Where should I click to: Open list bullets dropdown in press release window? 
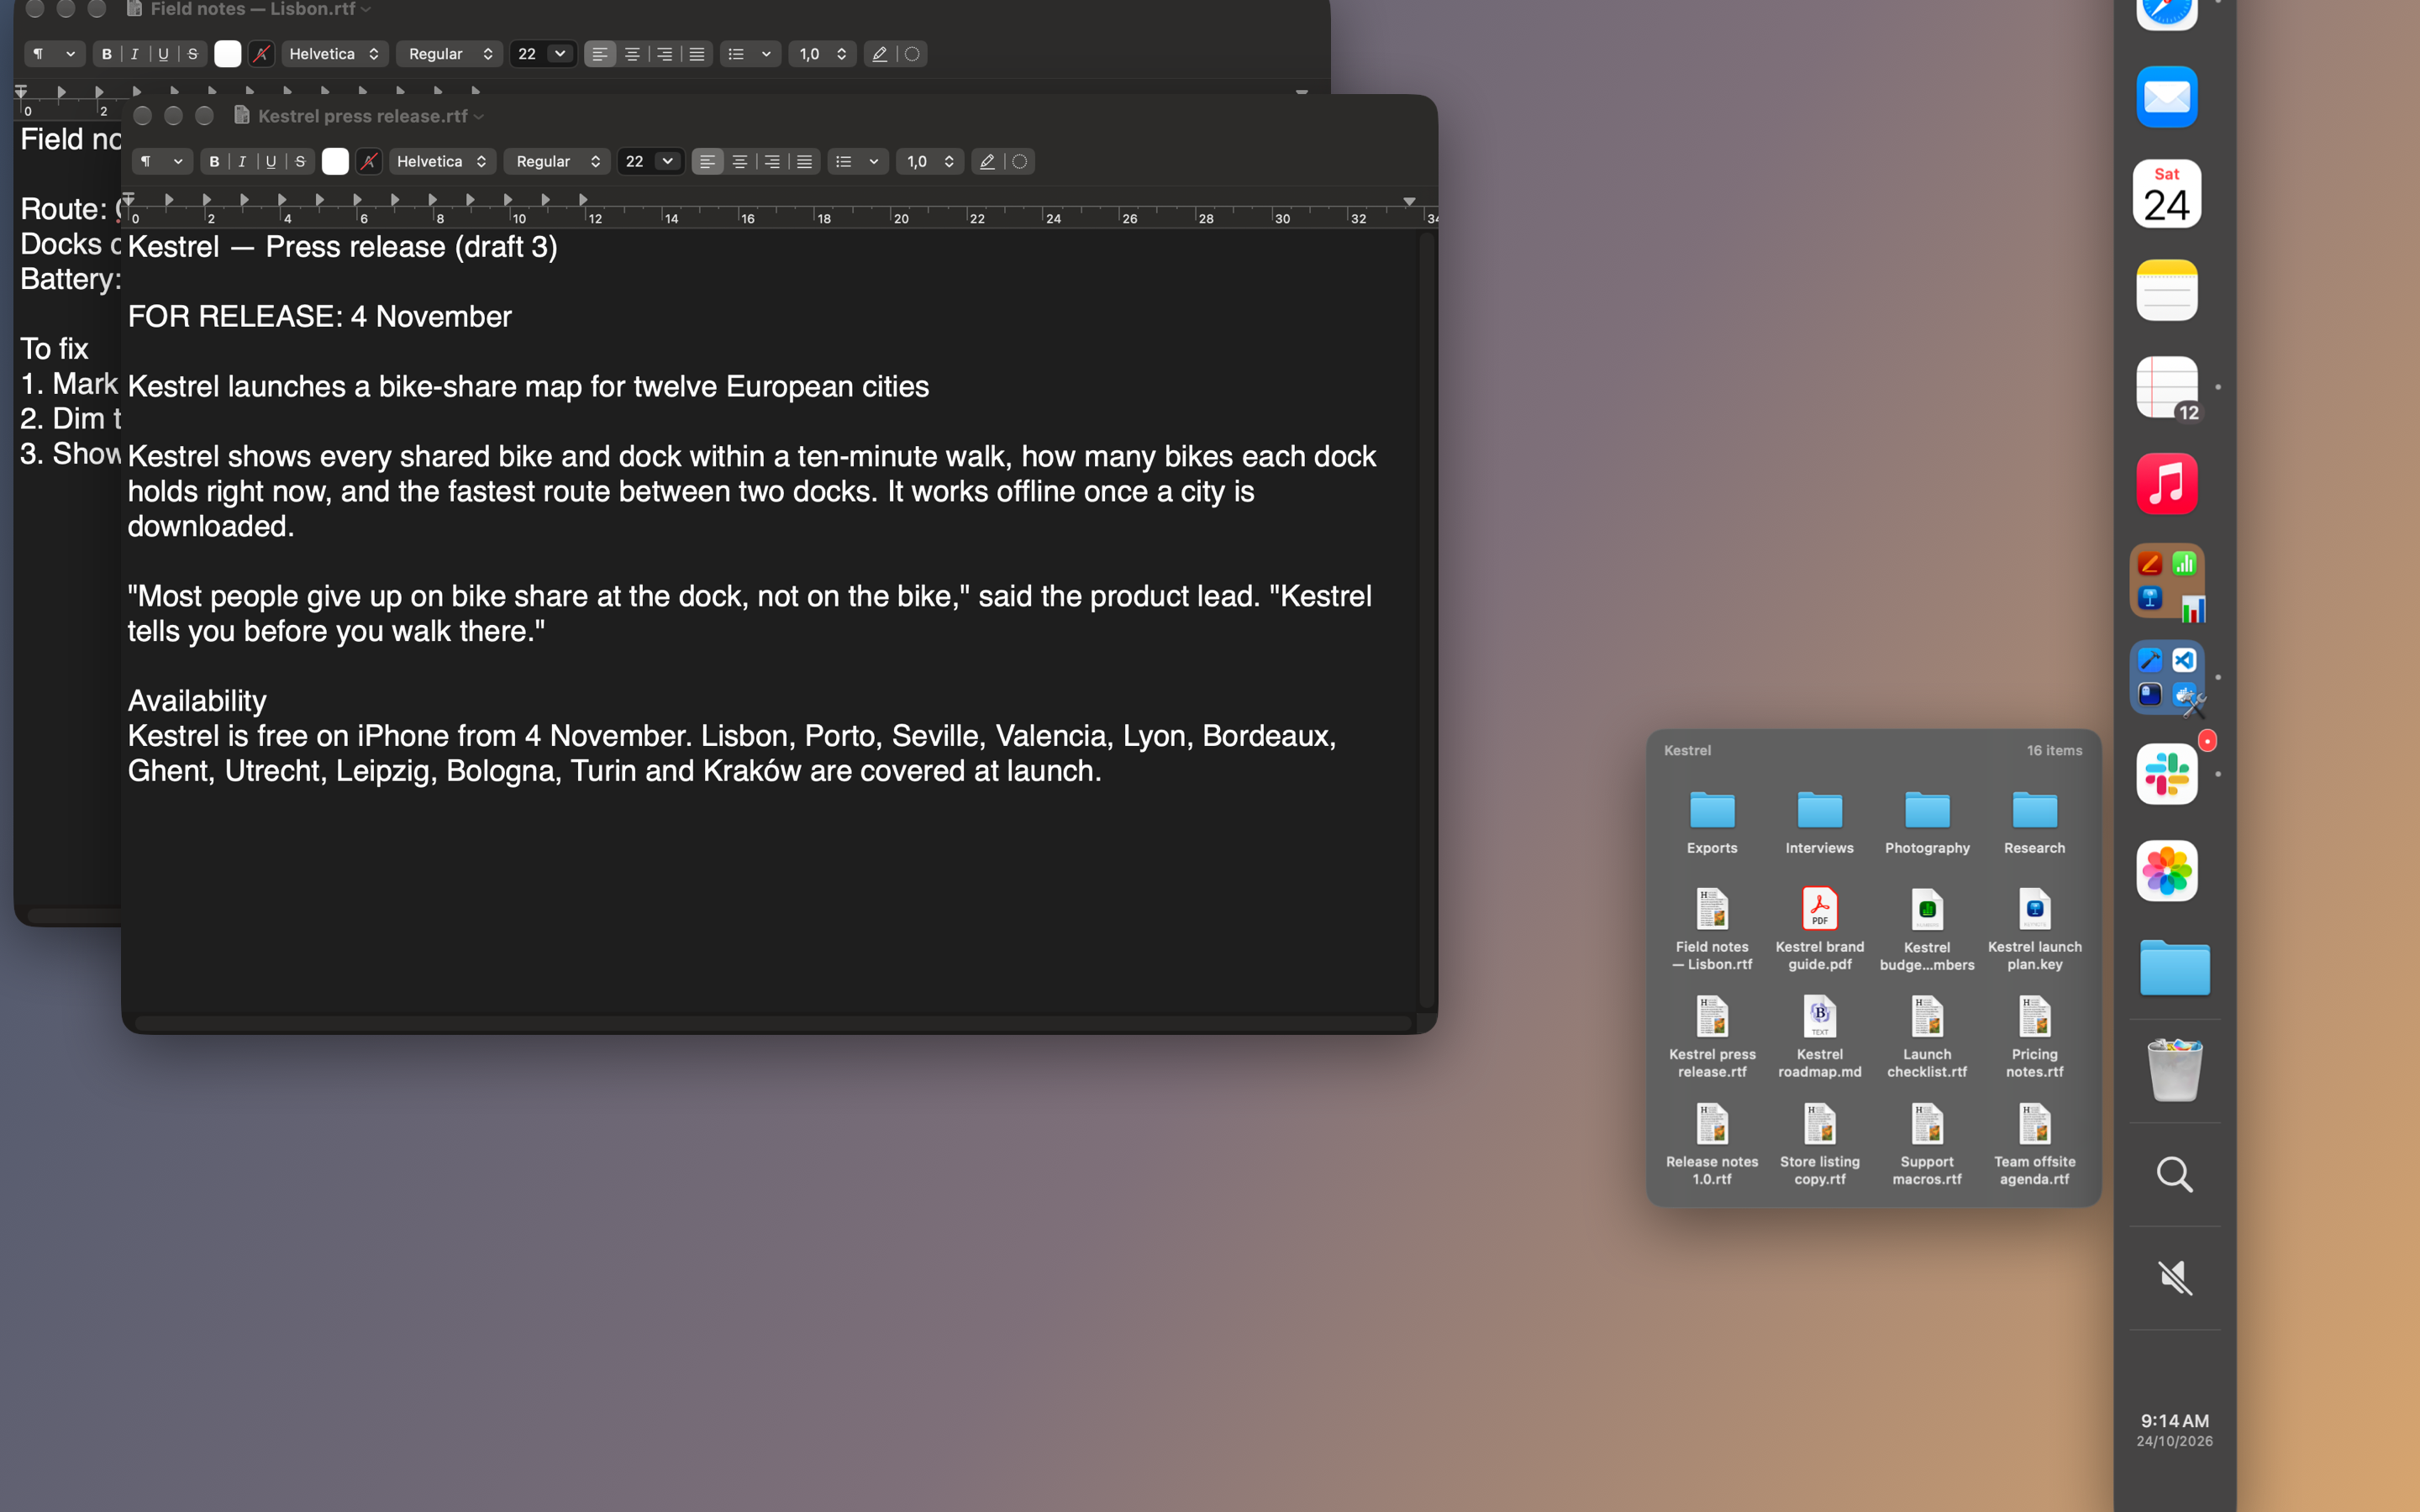click(858, 161)
